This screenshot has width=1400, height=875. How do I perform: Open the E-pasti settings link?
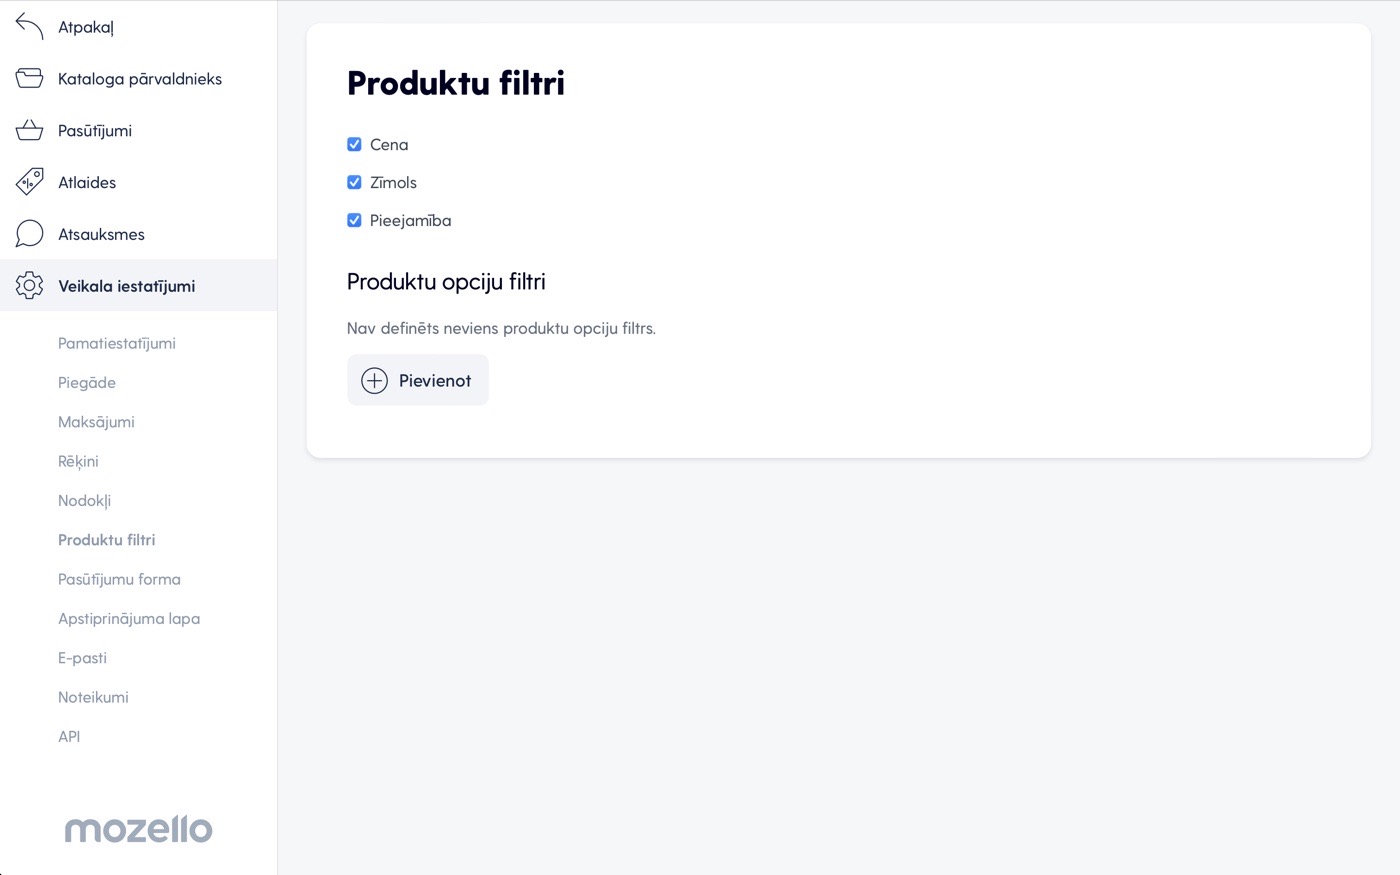(82, 658)
